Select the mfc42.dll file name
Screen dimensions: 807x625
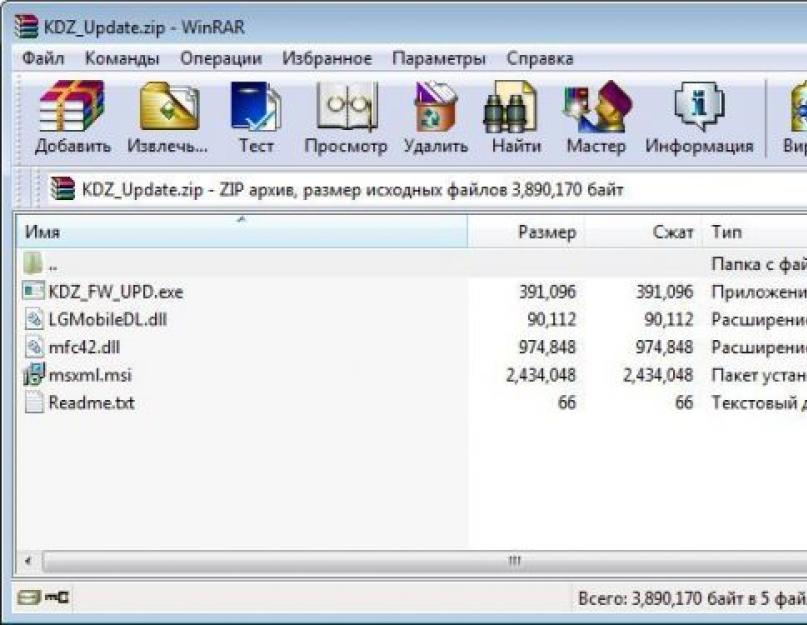pyautogui.click(x=84, y=348)
